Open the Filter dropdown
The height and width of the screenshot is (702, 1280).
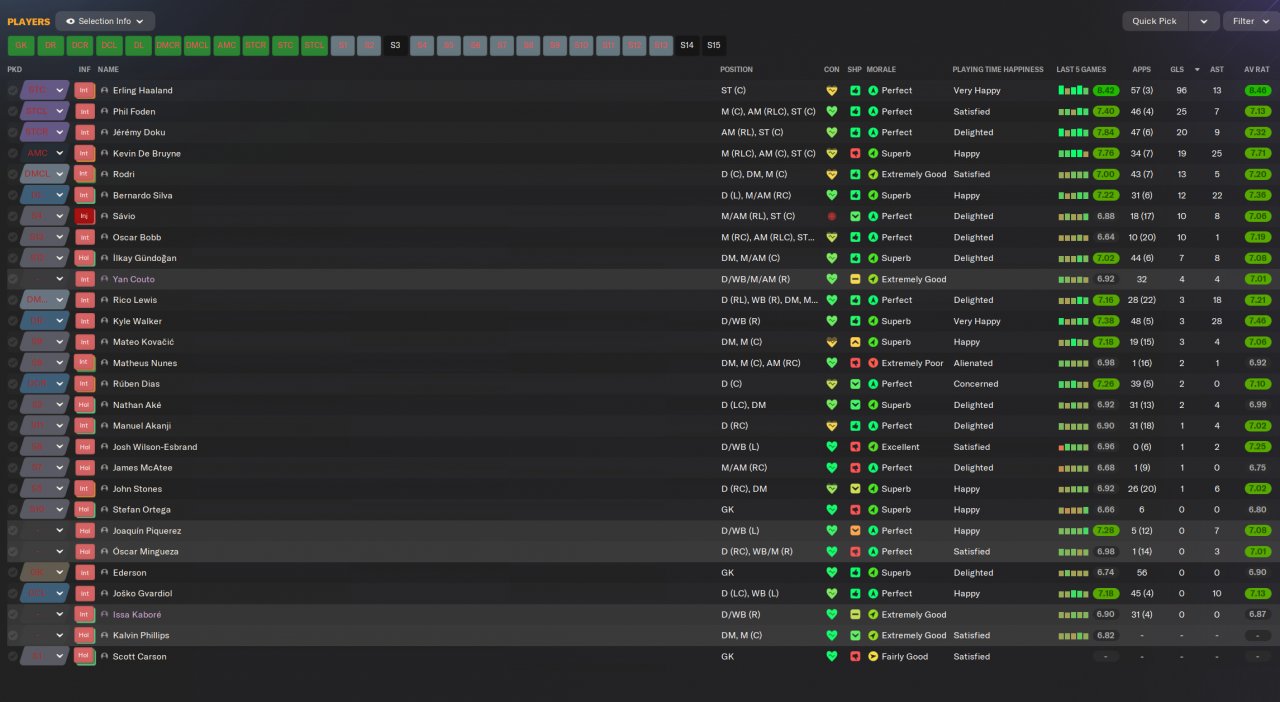click(1250, 21)
